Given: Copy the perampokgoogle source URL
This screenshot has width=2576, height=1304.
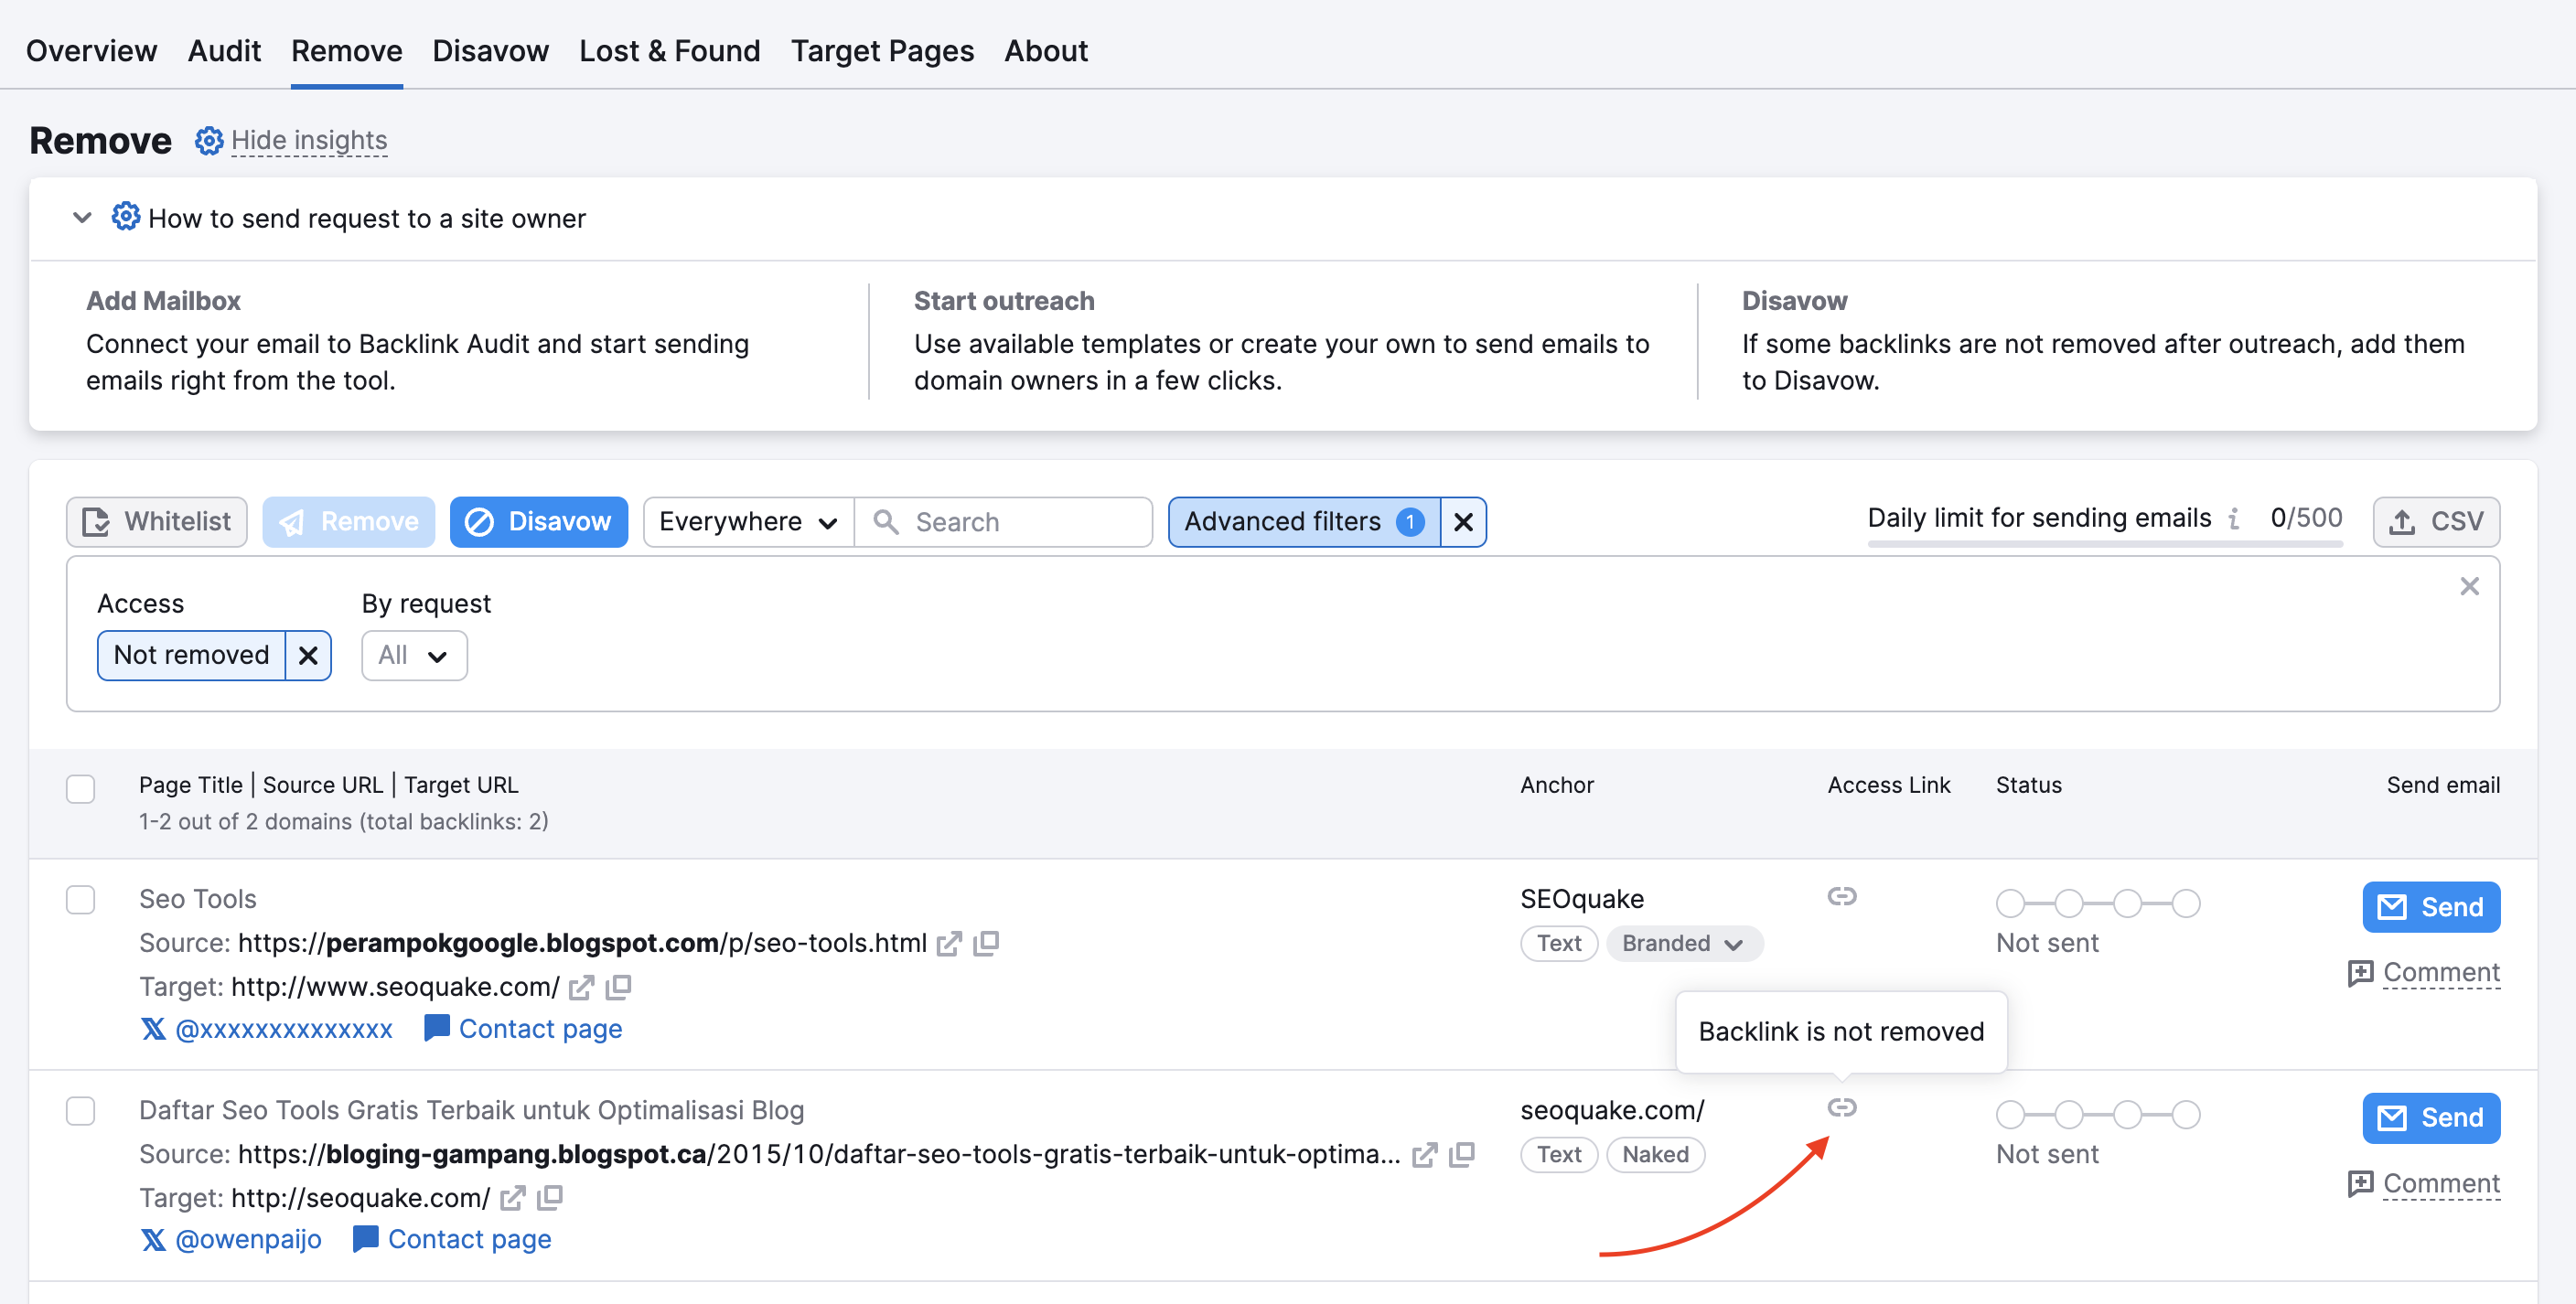Looking at the screenshot, I should point(988,943).
